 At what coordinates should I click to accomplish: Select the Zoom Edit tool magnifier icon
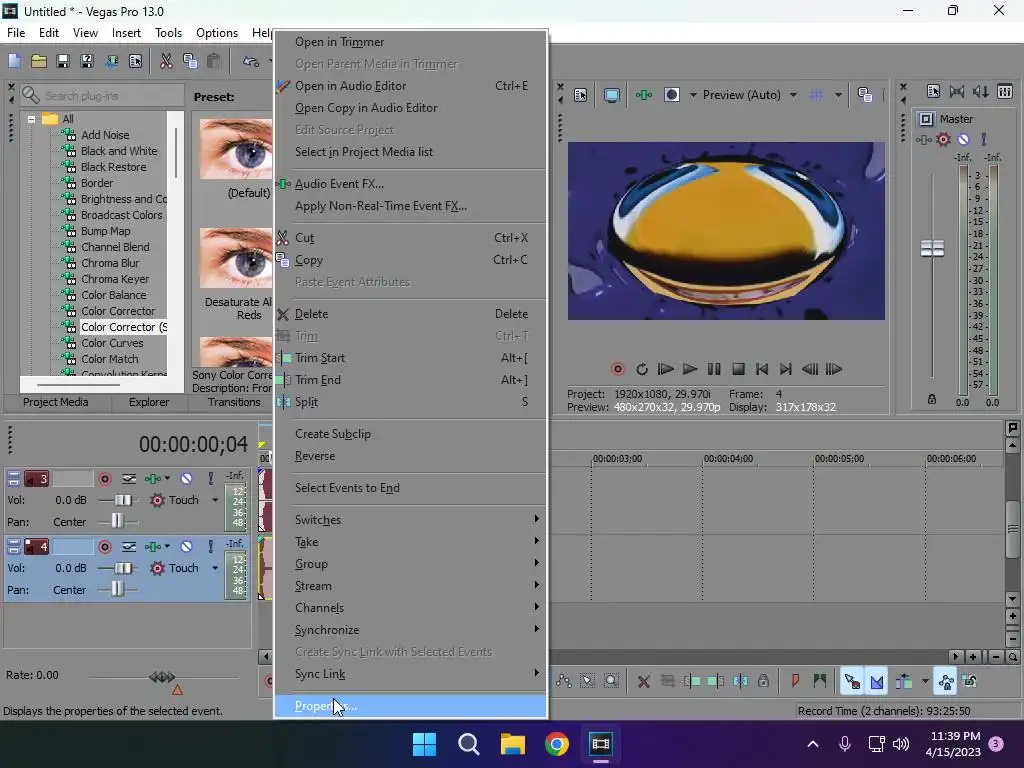point(611,681)
